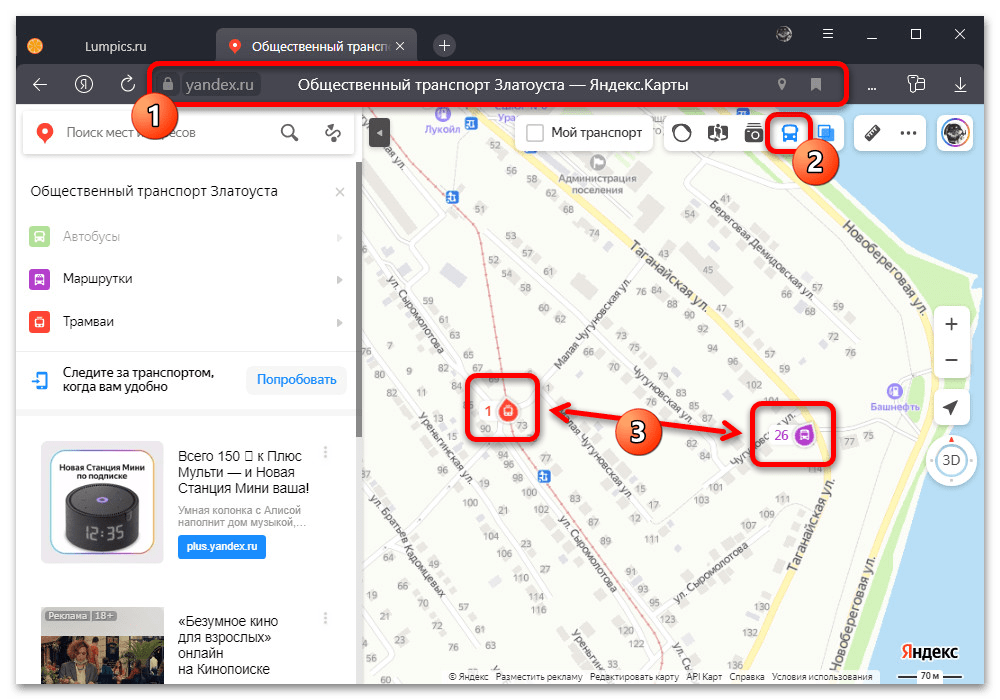
Task: Open the ruler distance measurement tool
Action: point(872,133)
